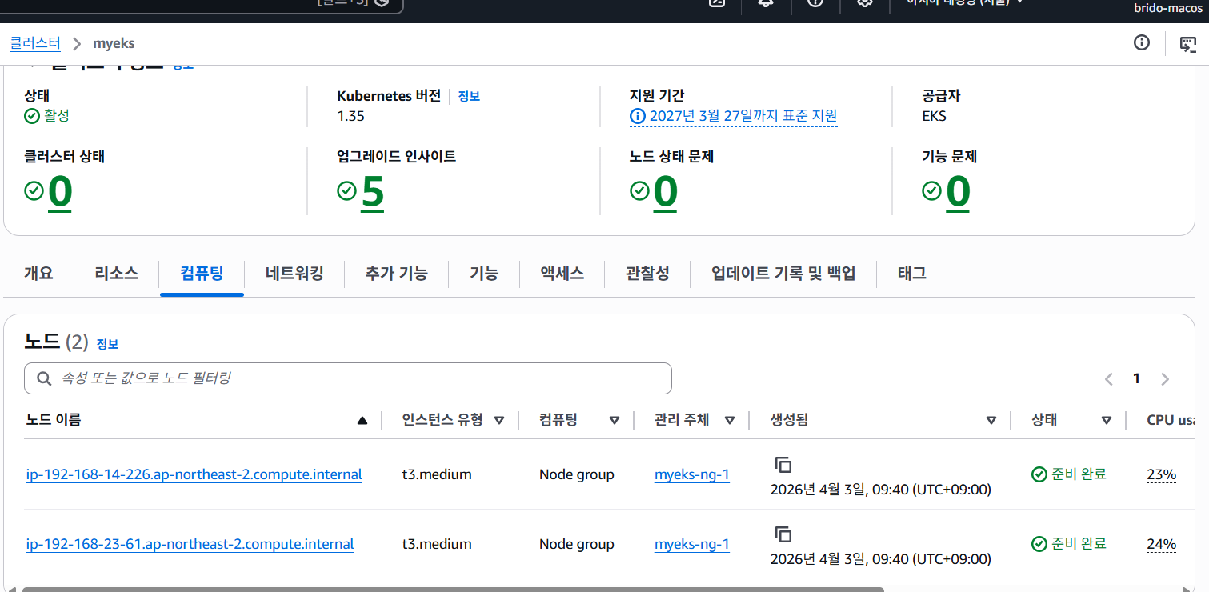Sort nodes by 관리 주체 column
The width and height of the screenshot is (1209, 592).
(730, 421)
